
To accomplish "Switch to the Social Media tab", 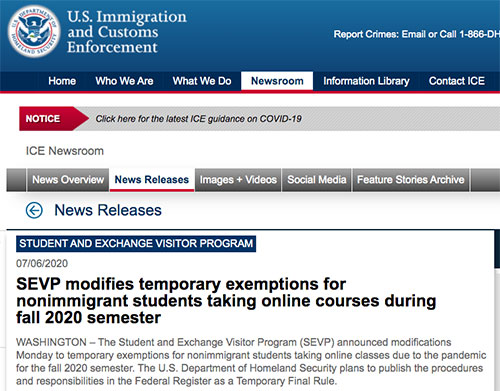I will pyautogui.click(x=317, y=180).
